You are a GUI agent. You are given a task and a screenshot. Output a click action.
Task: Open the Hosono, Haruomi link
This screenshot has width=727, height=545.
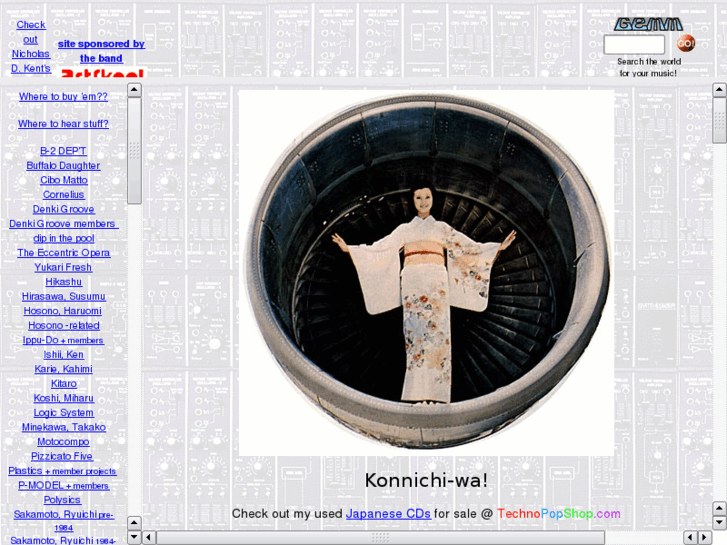point(63,311)
